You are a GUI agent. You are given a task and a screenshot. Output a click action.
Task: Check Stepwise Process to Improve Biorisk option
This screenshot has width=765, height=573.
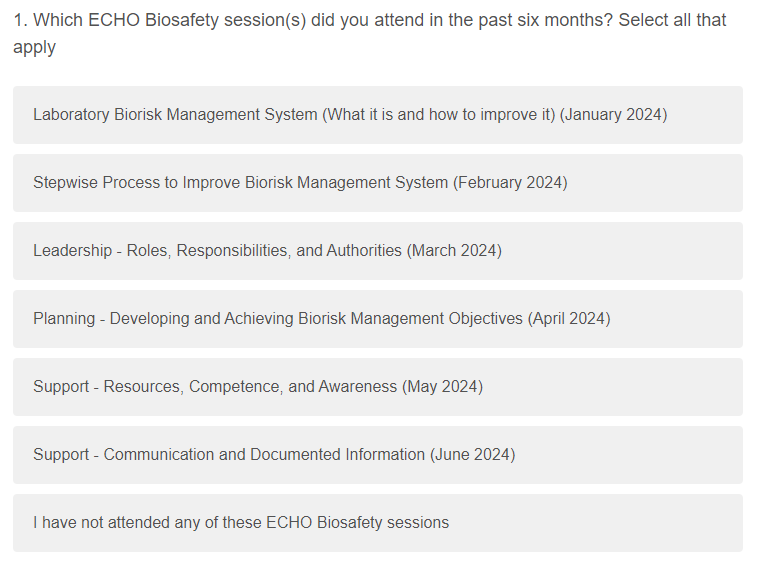[x=300, y=183]
